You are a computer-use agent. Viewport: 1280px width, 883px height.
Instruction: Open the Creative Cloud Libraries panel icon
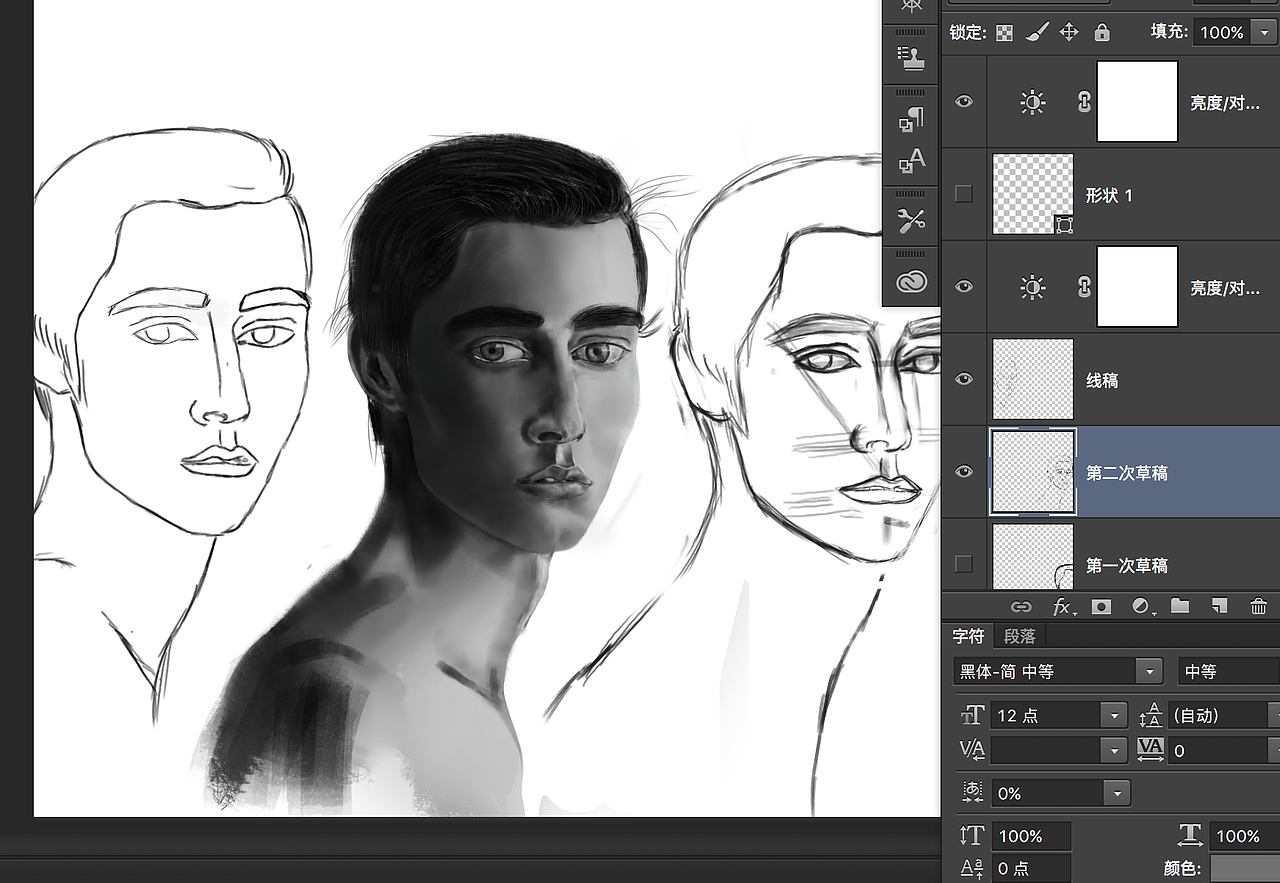coord(911,283)
